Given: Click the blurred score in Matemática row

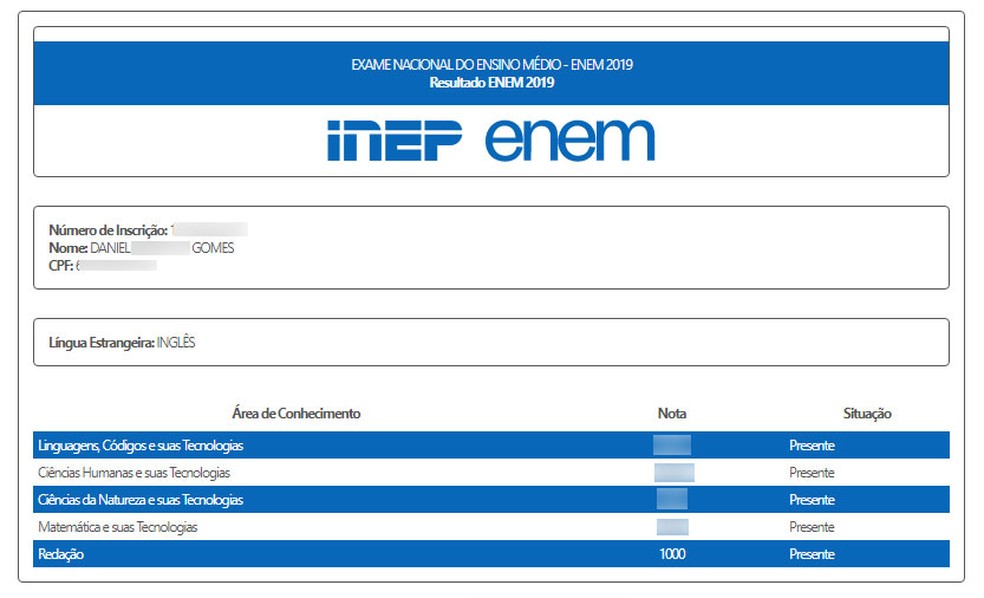Looking at the screenshot, I should point(673,527).
